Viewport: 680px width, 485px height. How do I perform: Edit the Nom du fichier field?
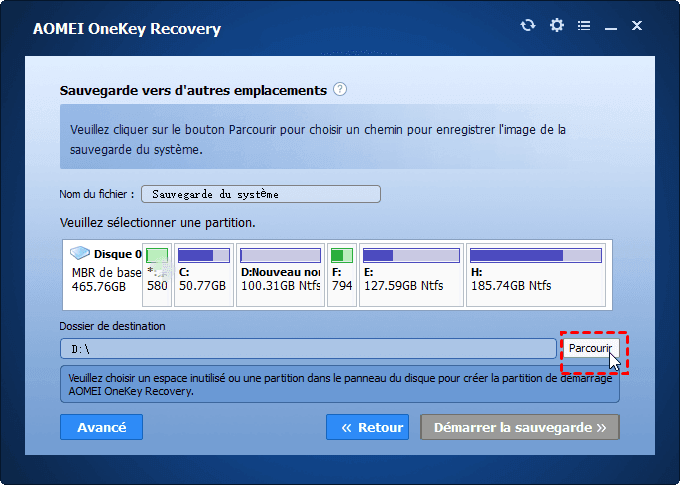tap(261, 194)
